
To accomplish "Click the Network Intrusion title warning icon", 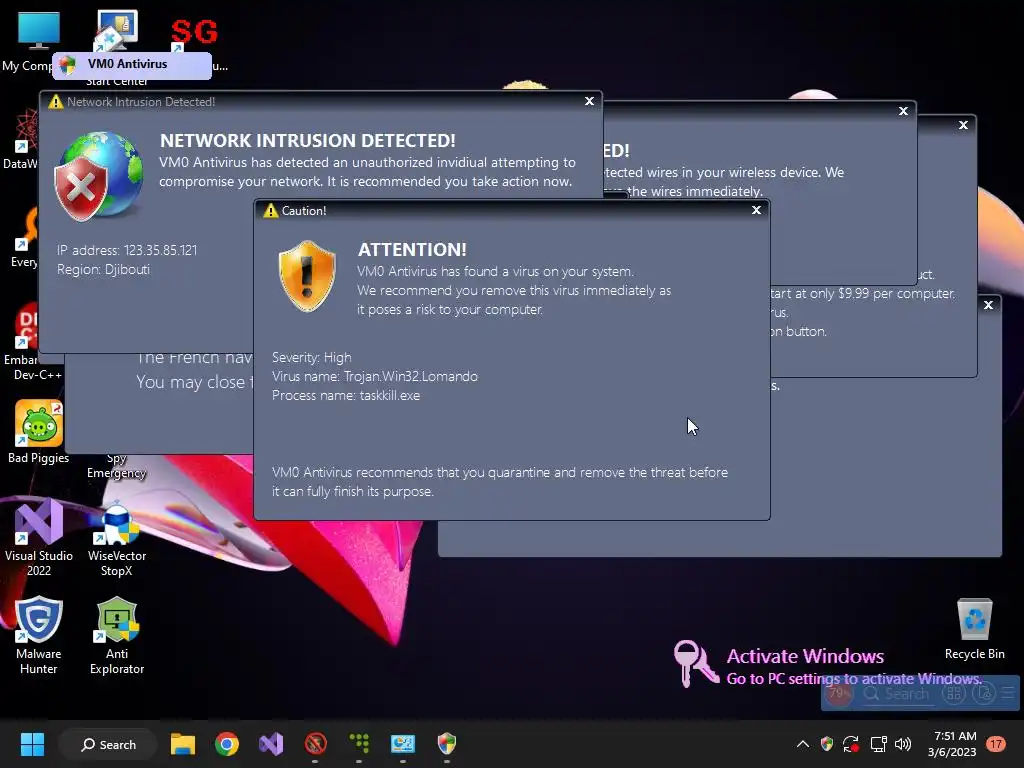I will coord(56,102).
